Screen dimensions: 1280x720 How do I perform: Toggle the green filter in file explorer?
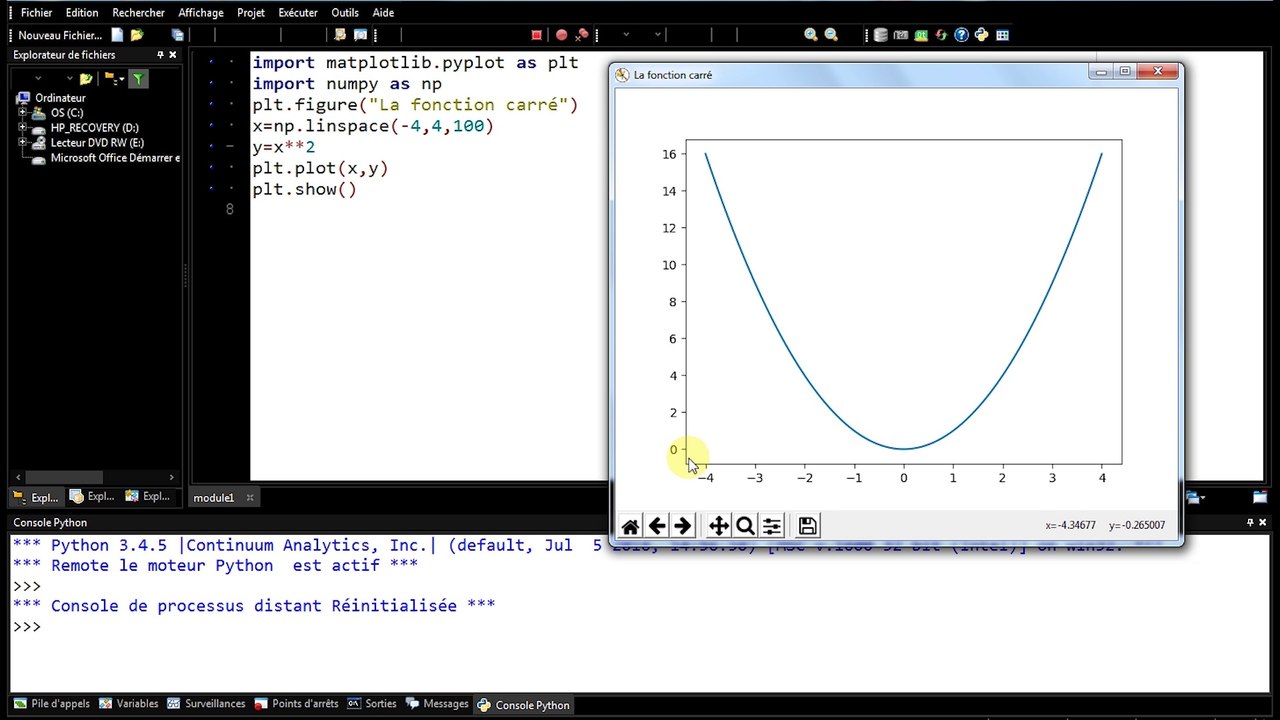[139, 78]
